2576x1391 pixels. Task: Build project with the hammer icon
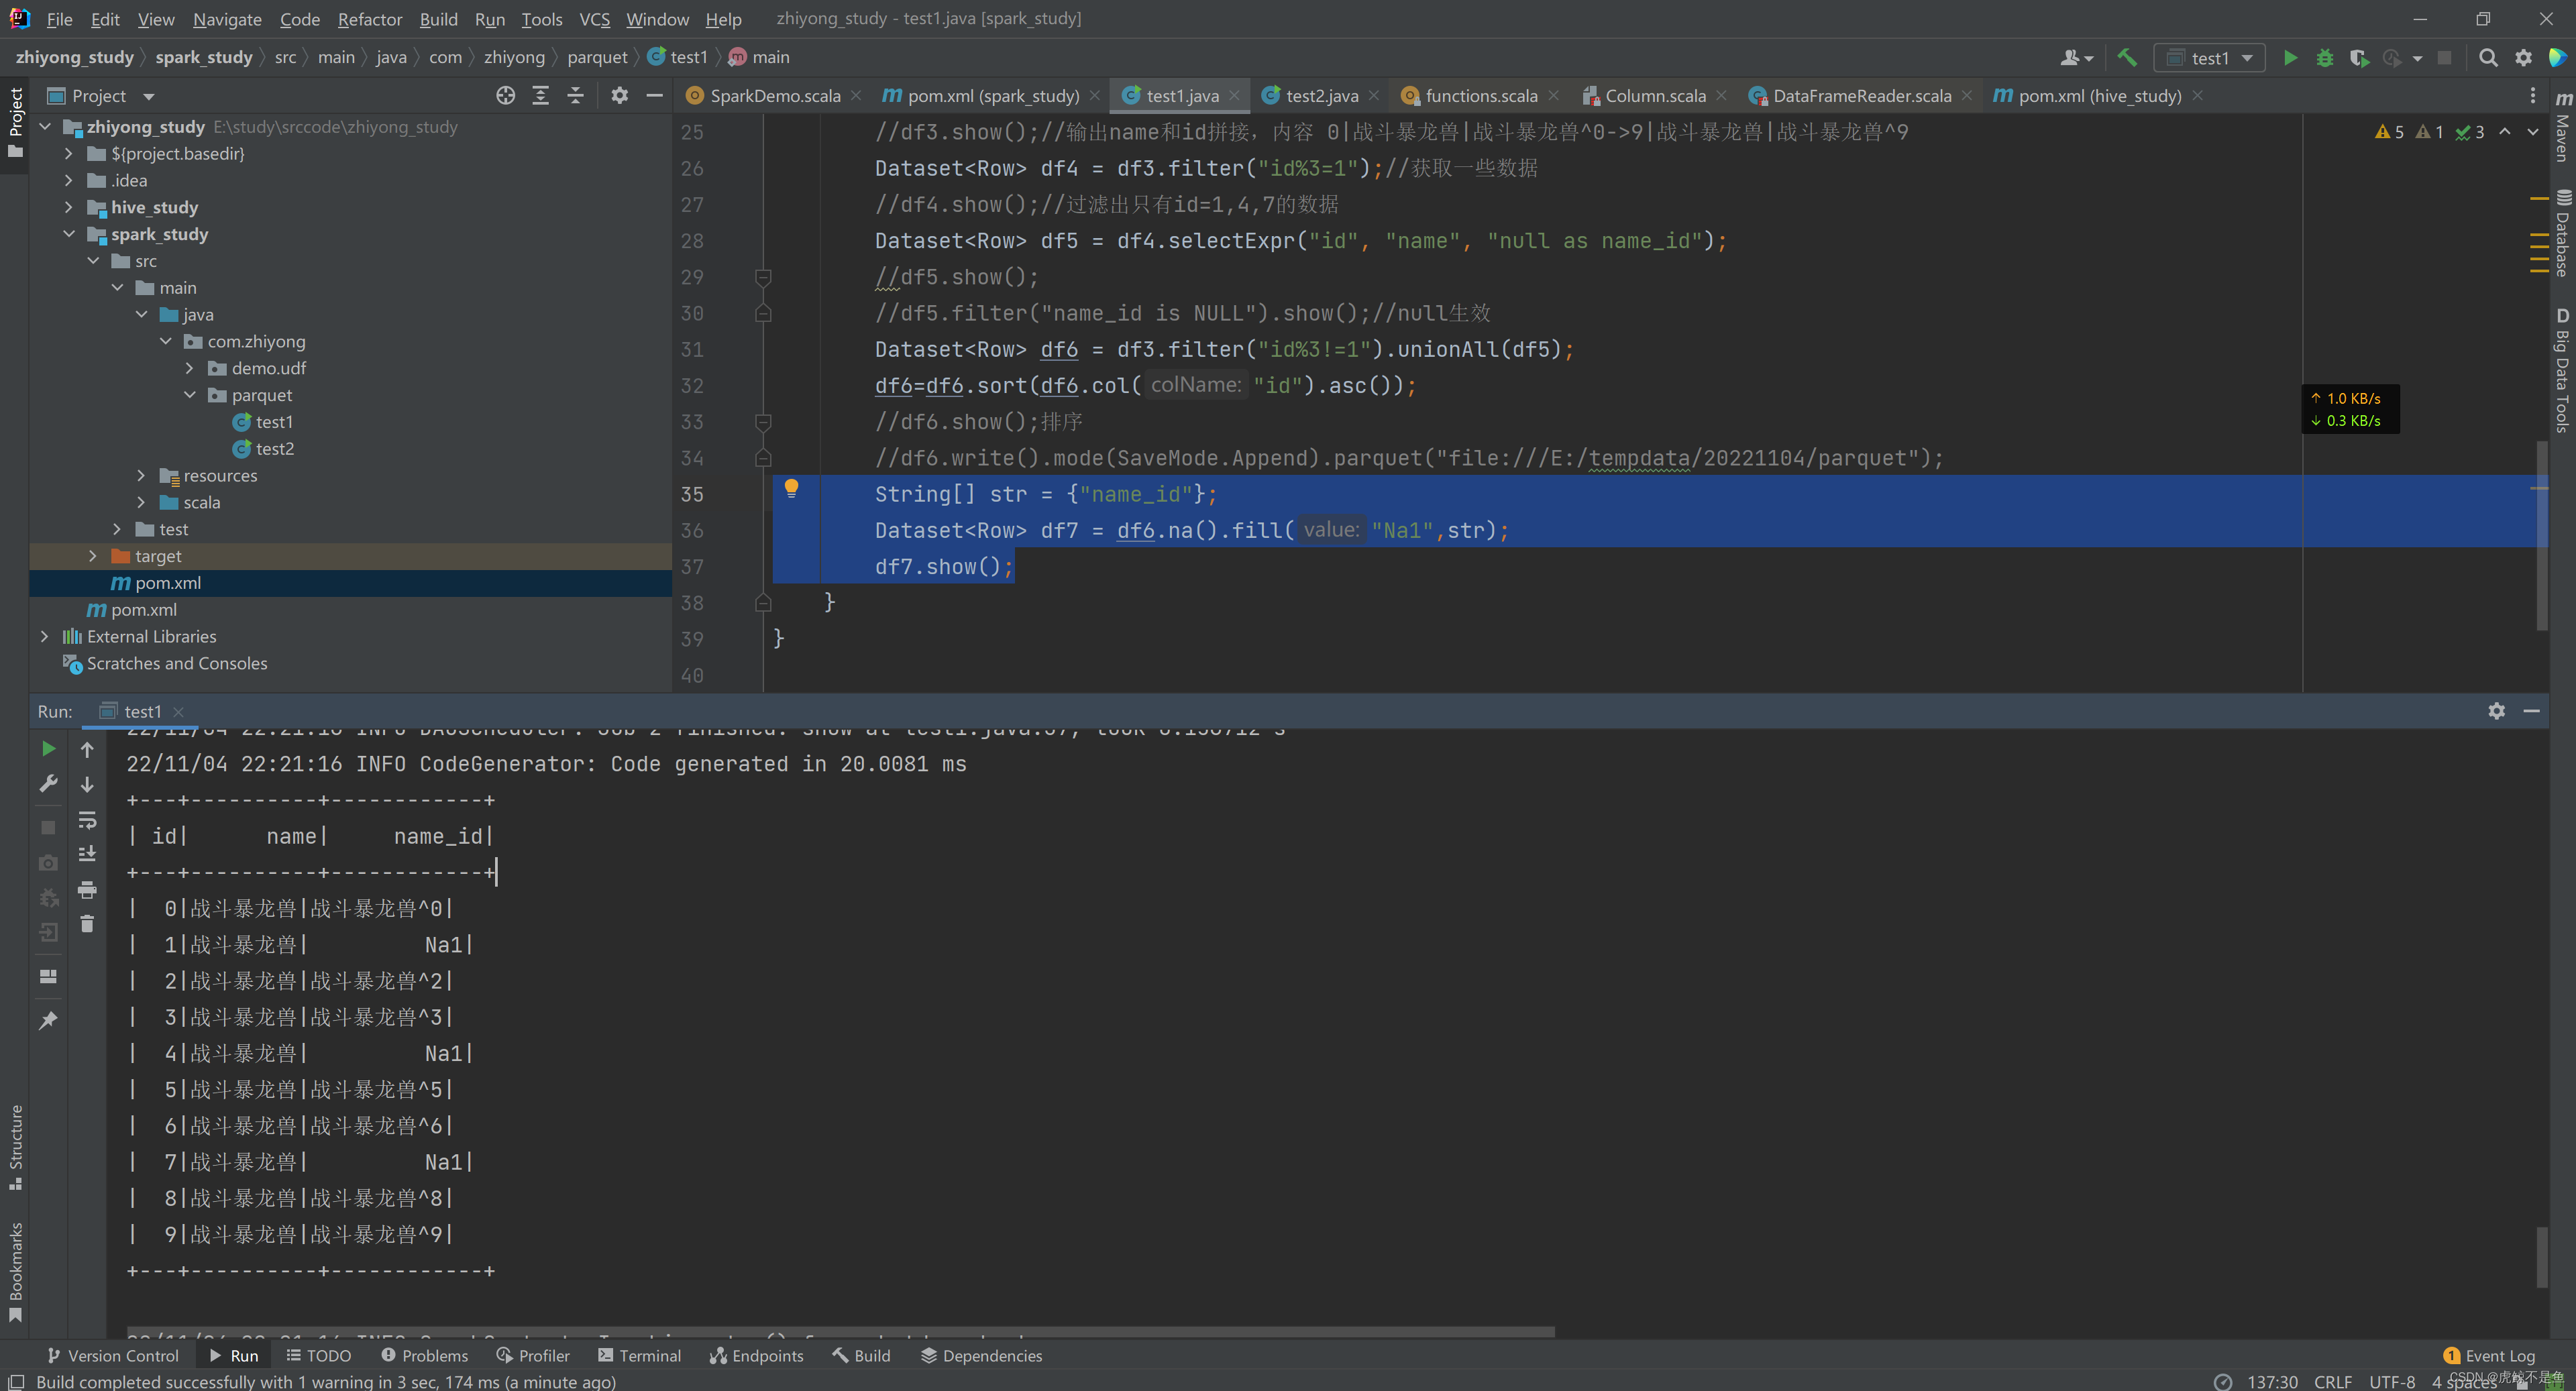2127,58
